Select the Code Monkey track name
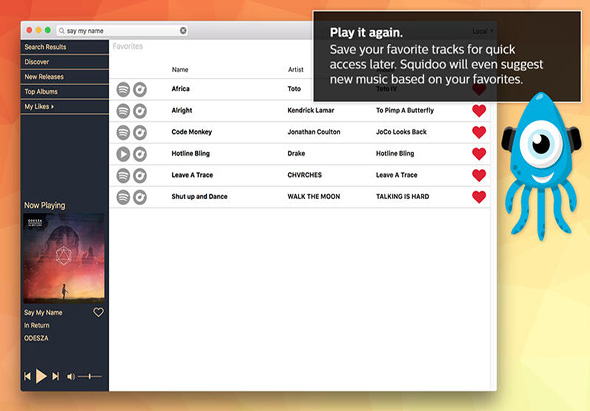The width and height of the screenshot is (590, 411). [x=192, y=132]
